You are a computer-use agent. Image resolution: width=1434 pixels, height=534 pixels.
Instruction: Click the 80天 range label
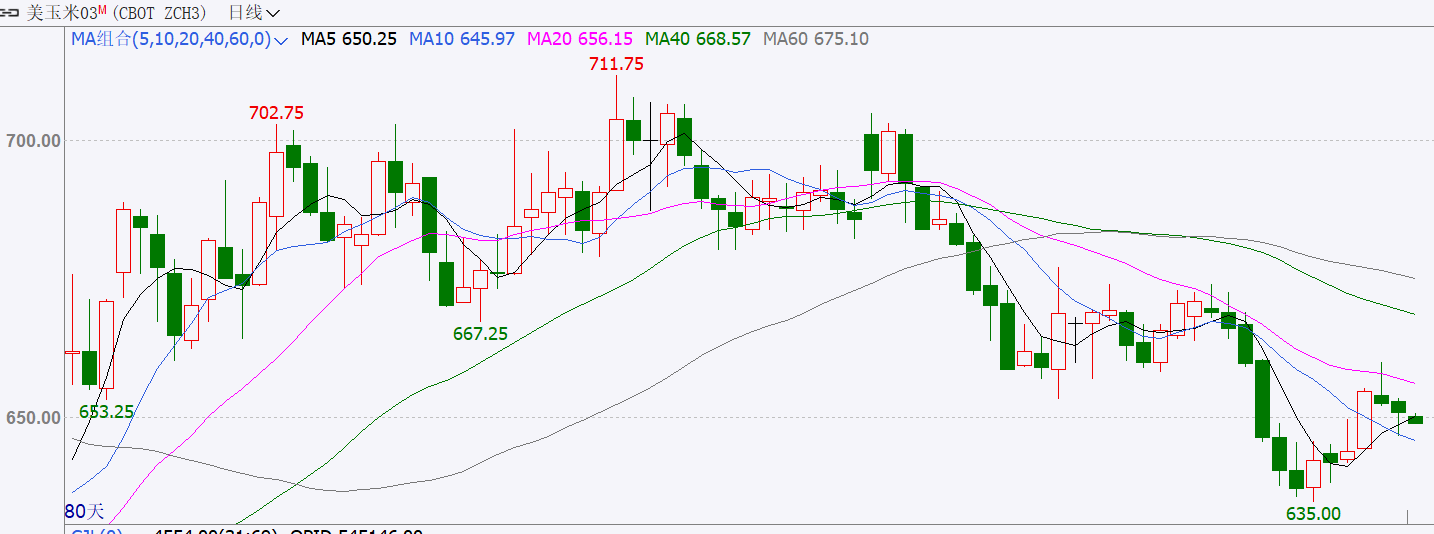[x=83, y=511]
